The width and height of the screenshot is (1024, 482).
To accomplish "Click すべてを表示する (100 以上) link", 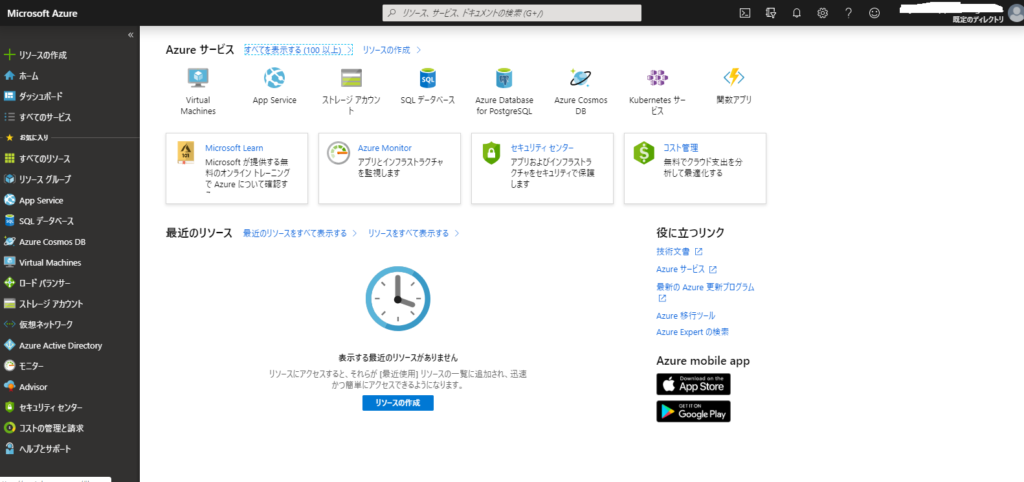I will click(298, 50).
